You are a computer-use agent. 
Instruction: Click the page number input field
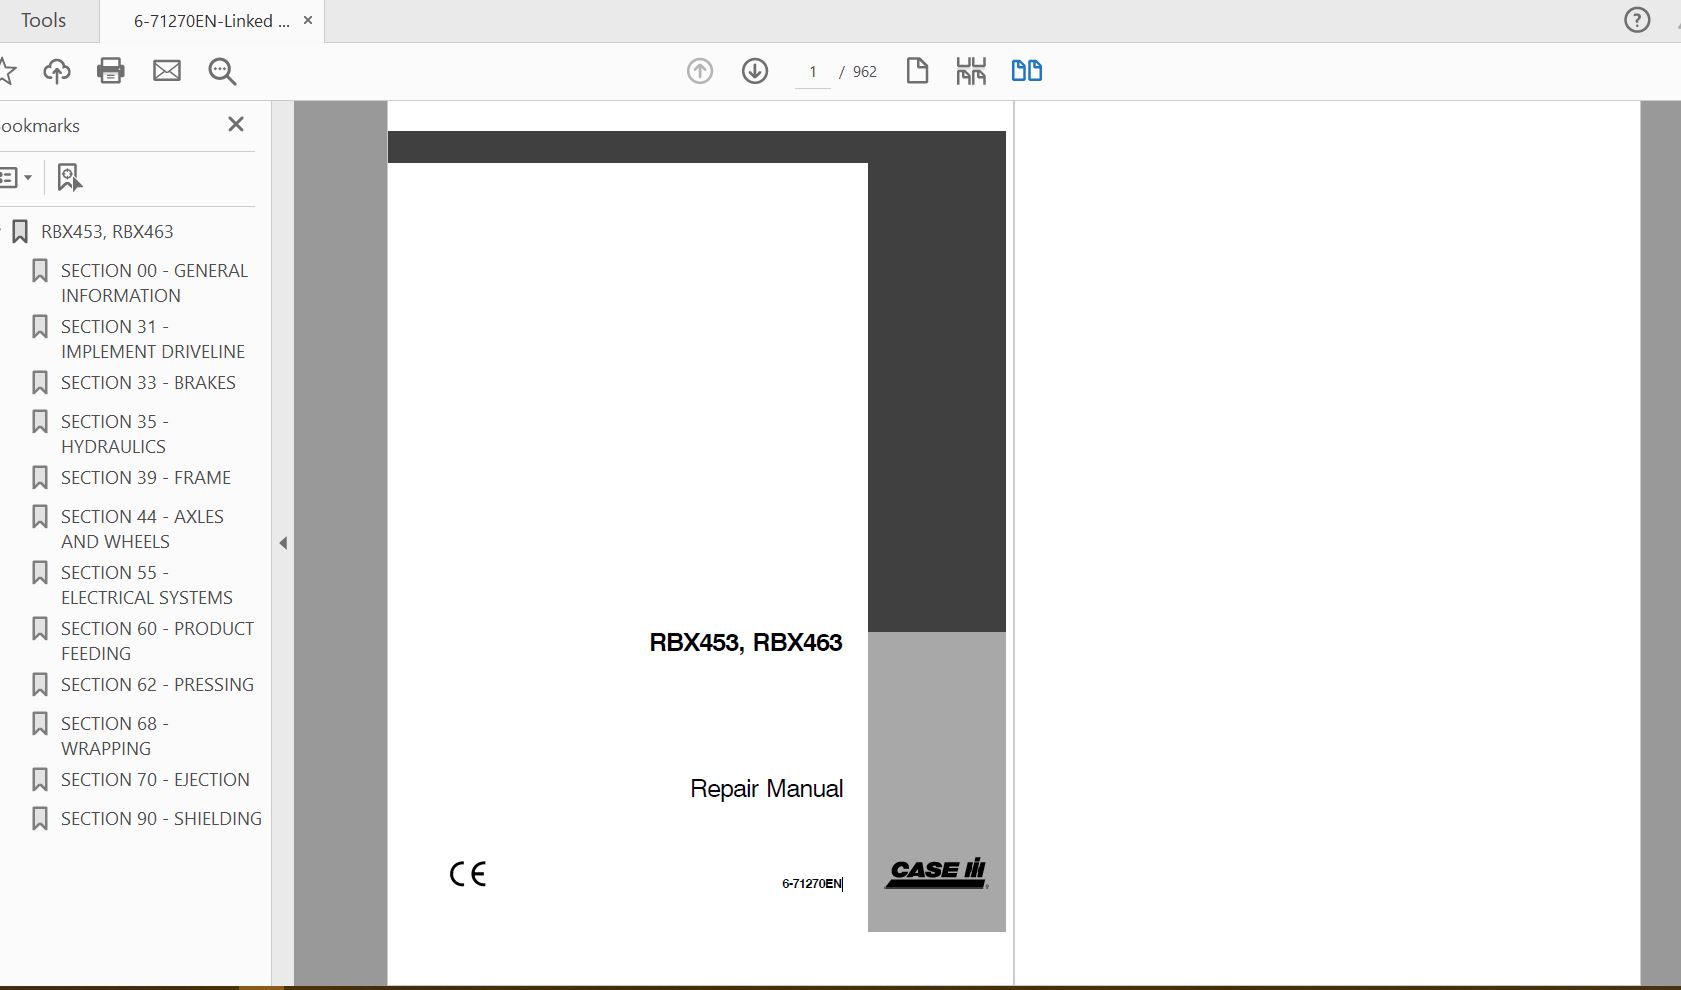click(x=813, y=71)
